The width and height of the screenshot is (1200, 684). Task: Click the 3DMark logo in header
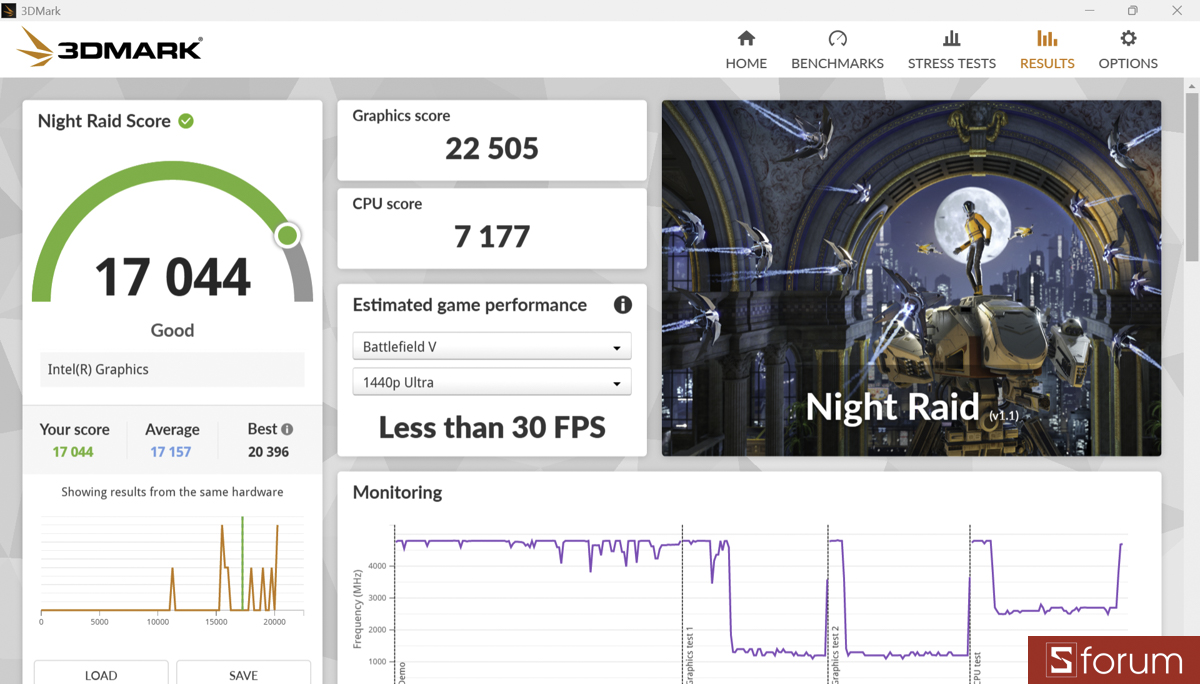pyautogui.click(x=110, y=48)
